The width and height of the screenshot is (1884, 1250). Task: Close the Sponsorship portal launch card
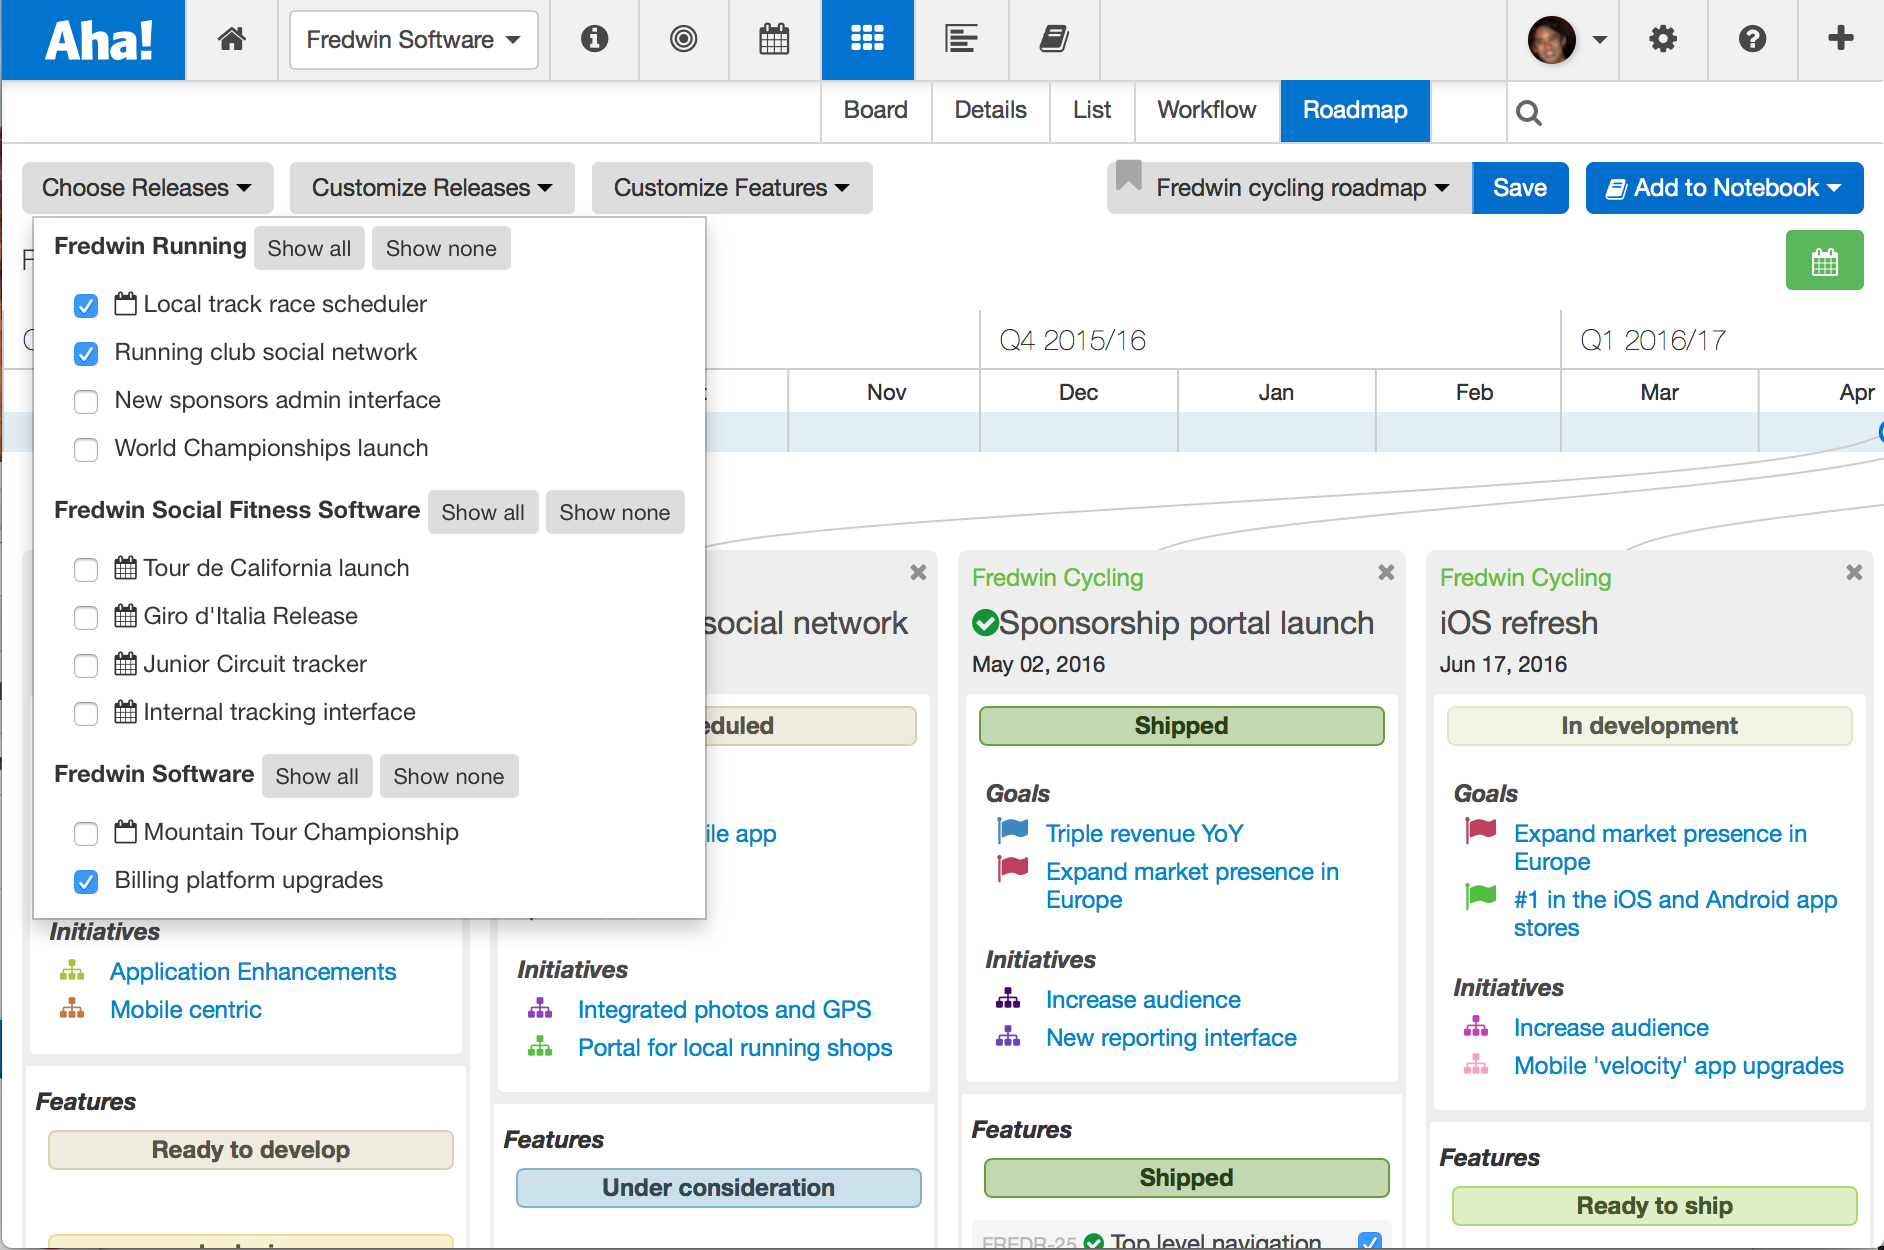tap(1386, 572)
